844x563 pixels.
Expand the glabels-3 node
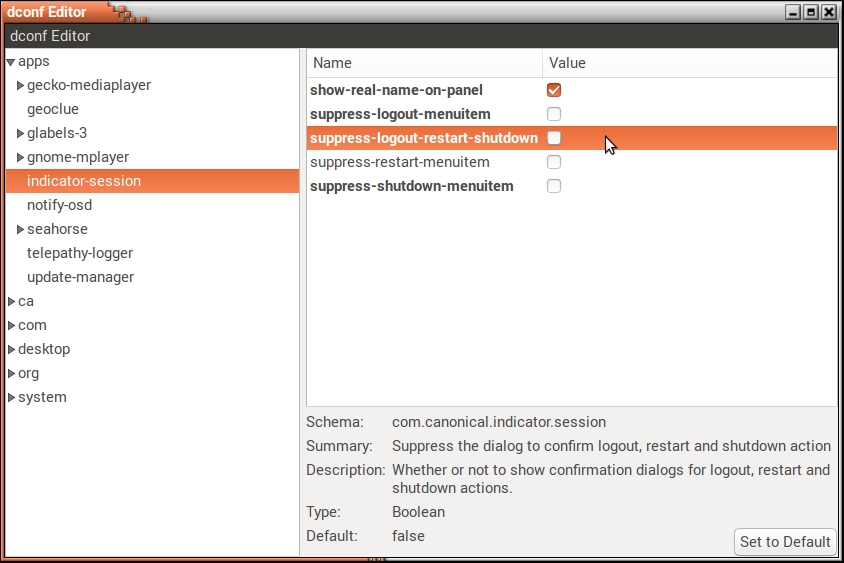click(x=20, y=134)
